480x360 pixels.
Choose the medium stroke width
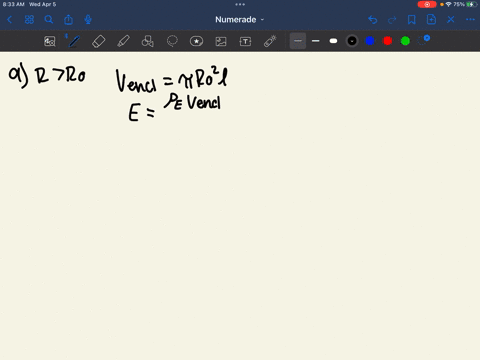[x=316, y=41]
